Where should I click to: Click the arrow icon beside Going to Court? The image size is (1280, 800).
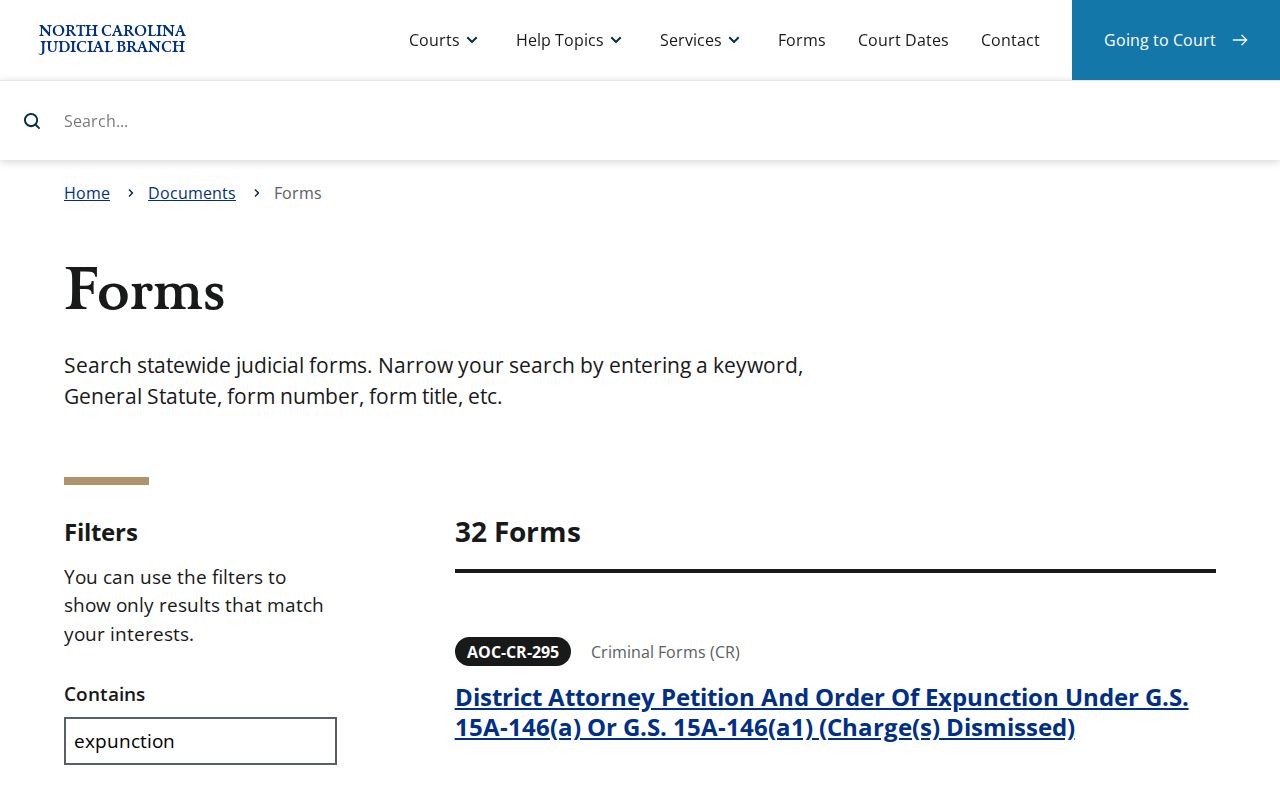[1240, 40]
